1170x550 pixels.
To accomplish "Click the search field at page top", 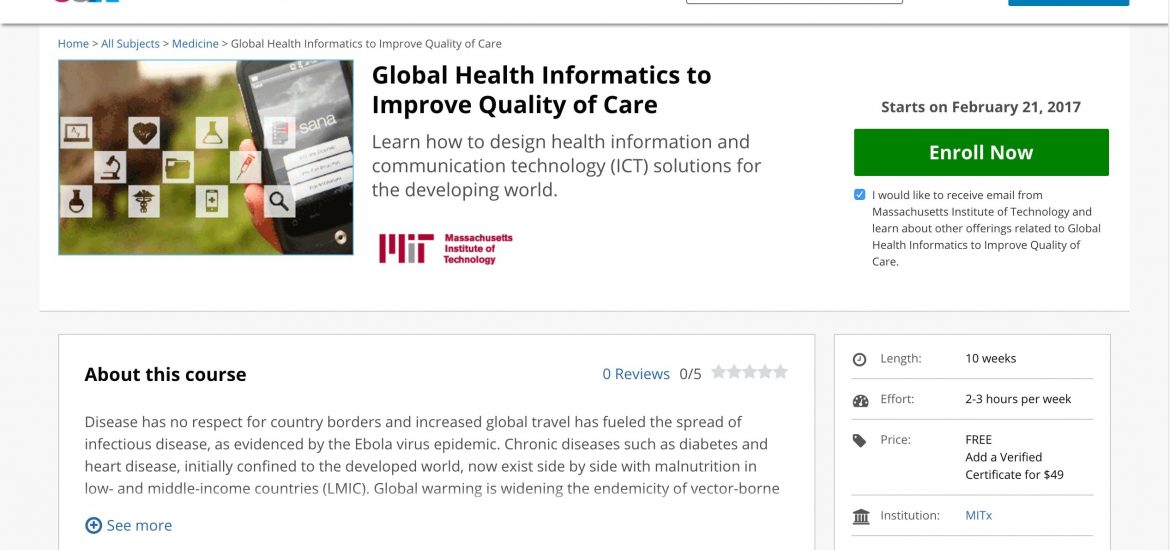I will point(794,1).
